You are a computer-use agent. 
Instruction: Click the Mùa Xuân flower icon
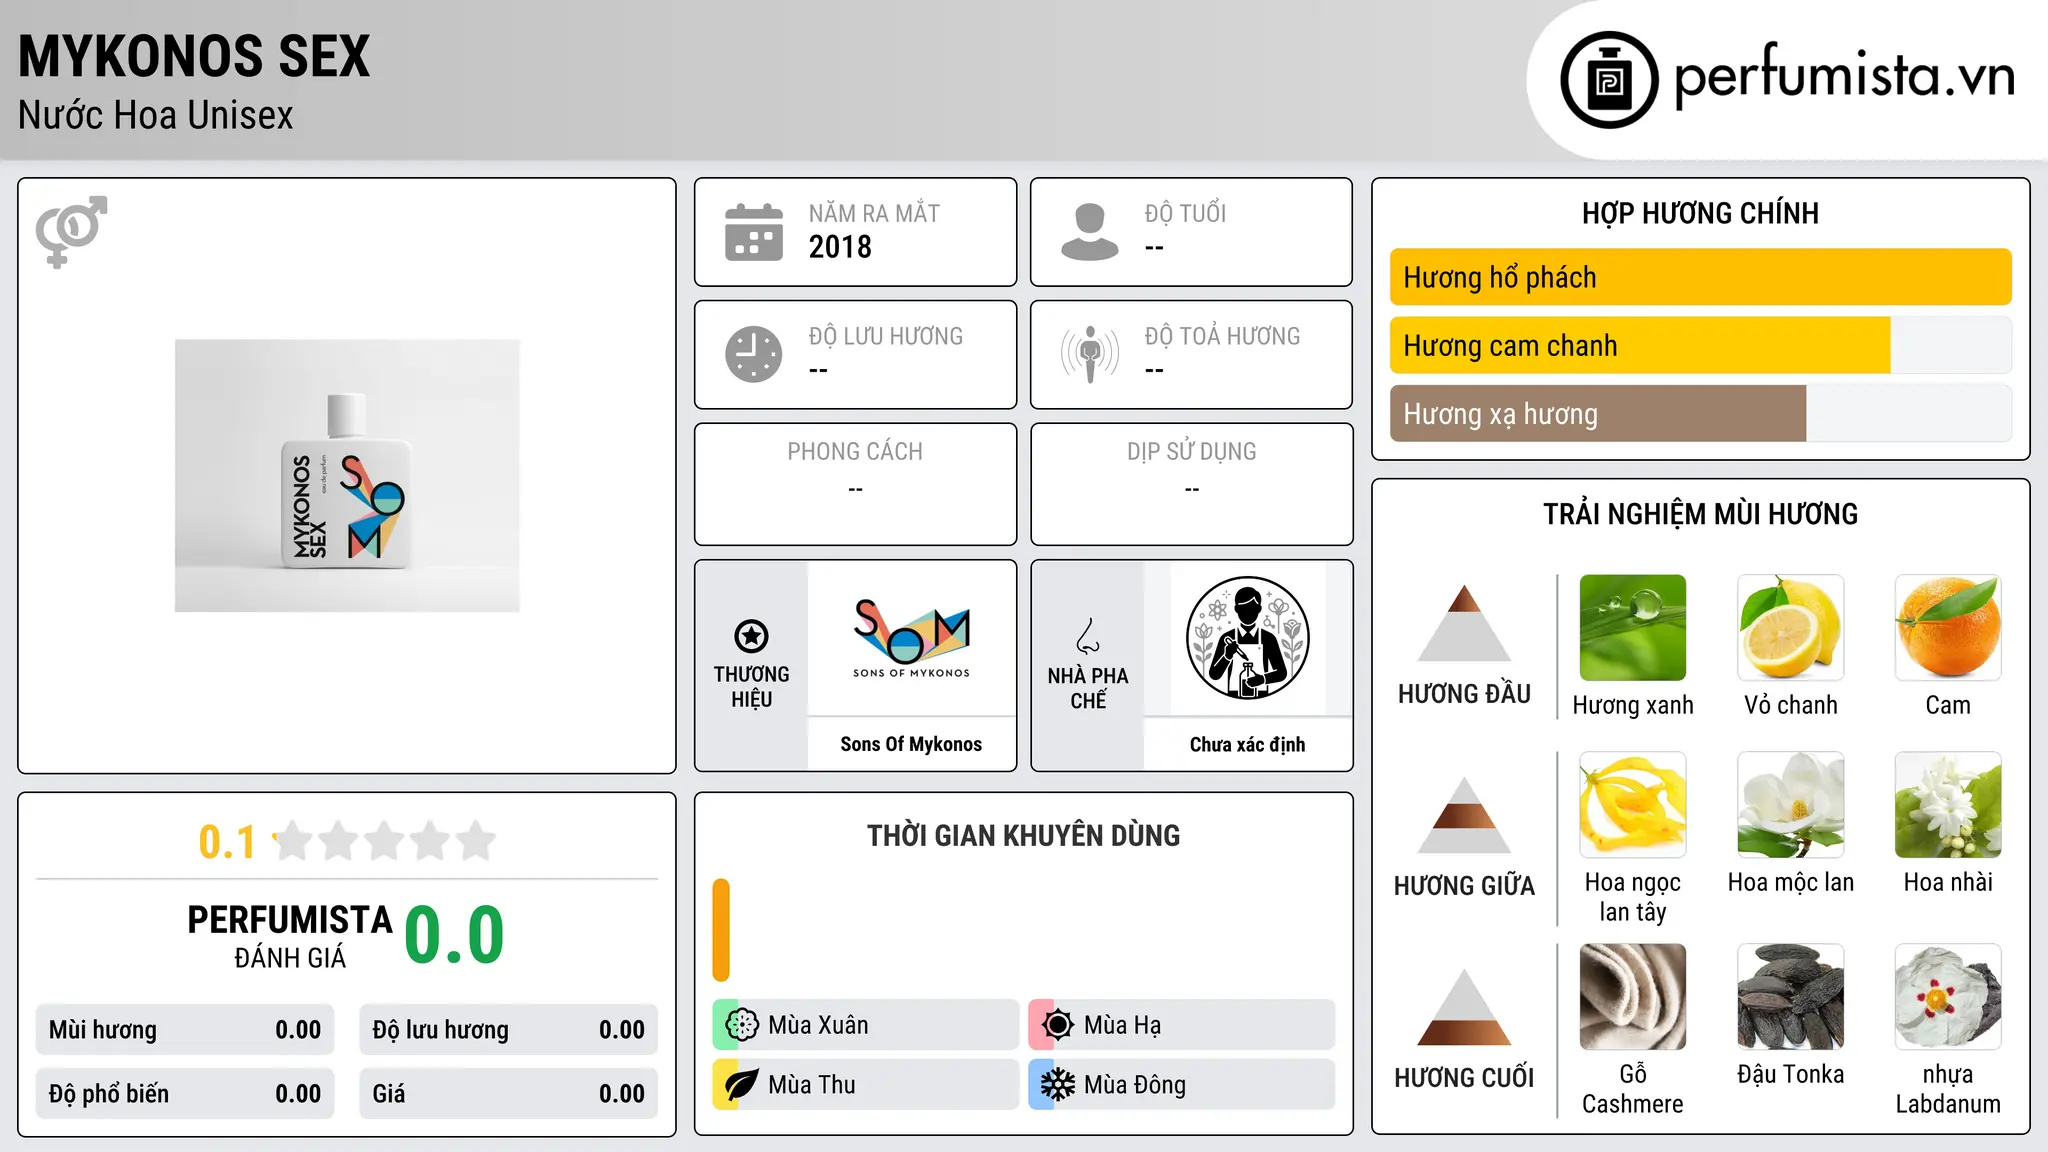(x=741, y=1025)
